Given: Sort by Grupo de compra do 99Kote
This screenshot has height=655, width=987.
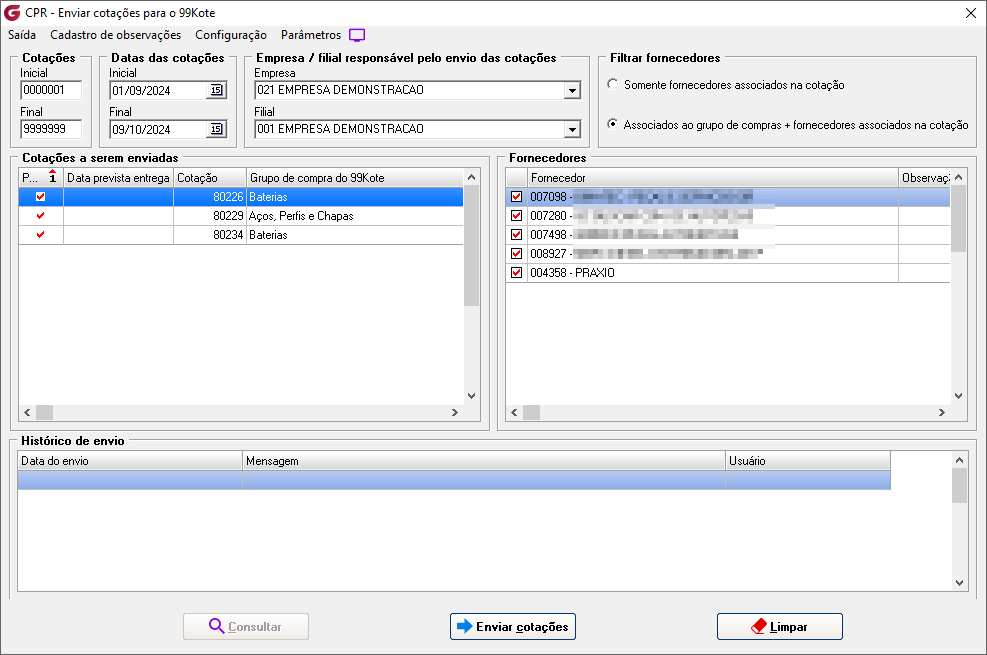Looking at the screenshot, I should [x=354, y=177].
